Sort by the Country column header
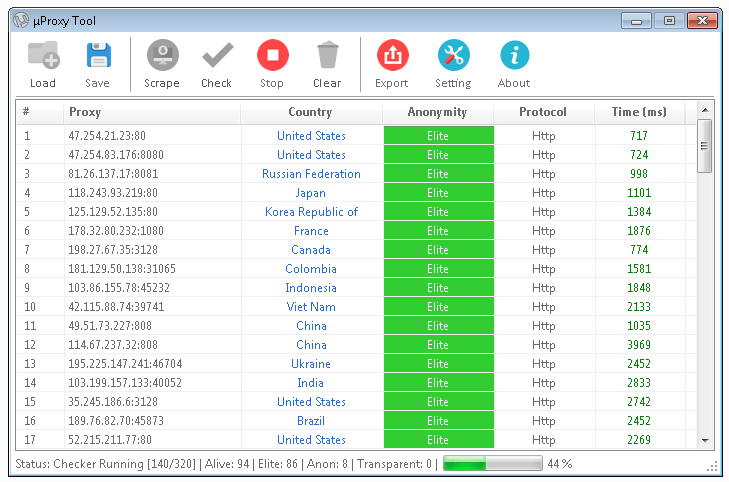 click(x=310, y=112)
